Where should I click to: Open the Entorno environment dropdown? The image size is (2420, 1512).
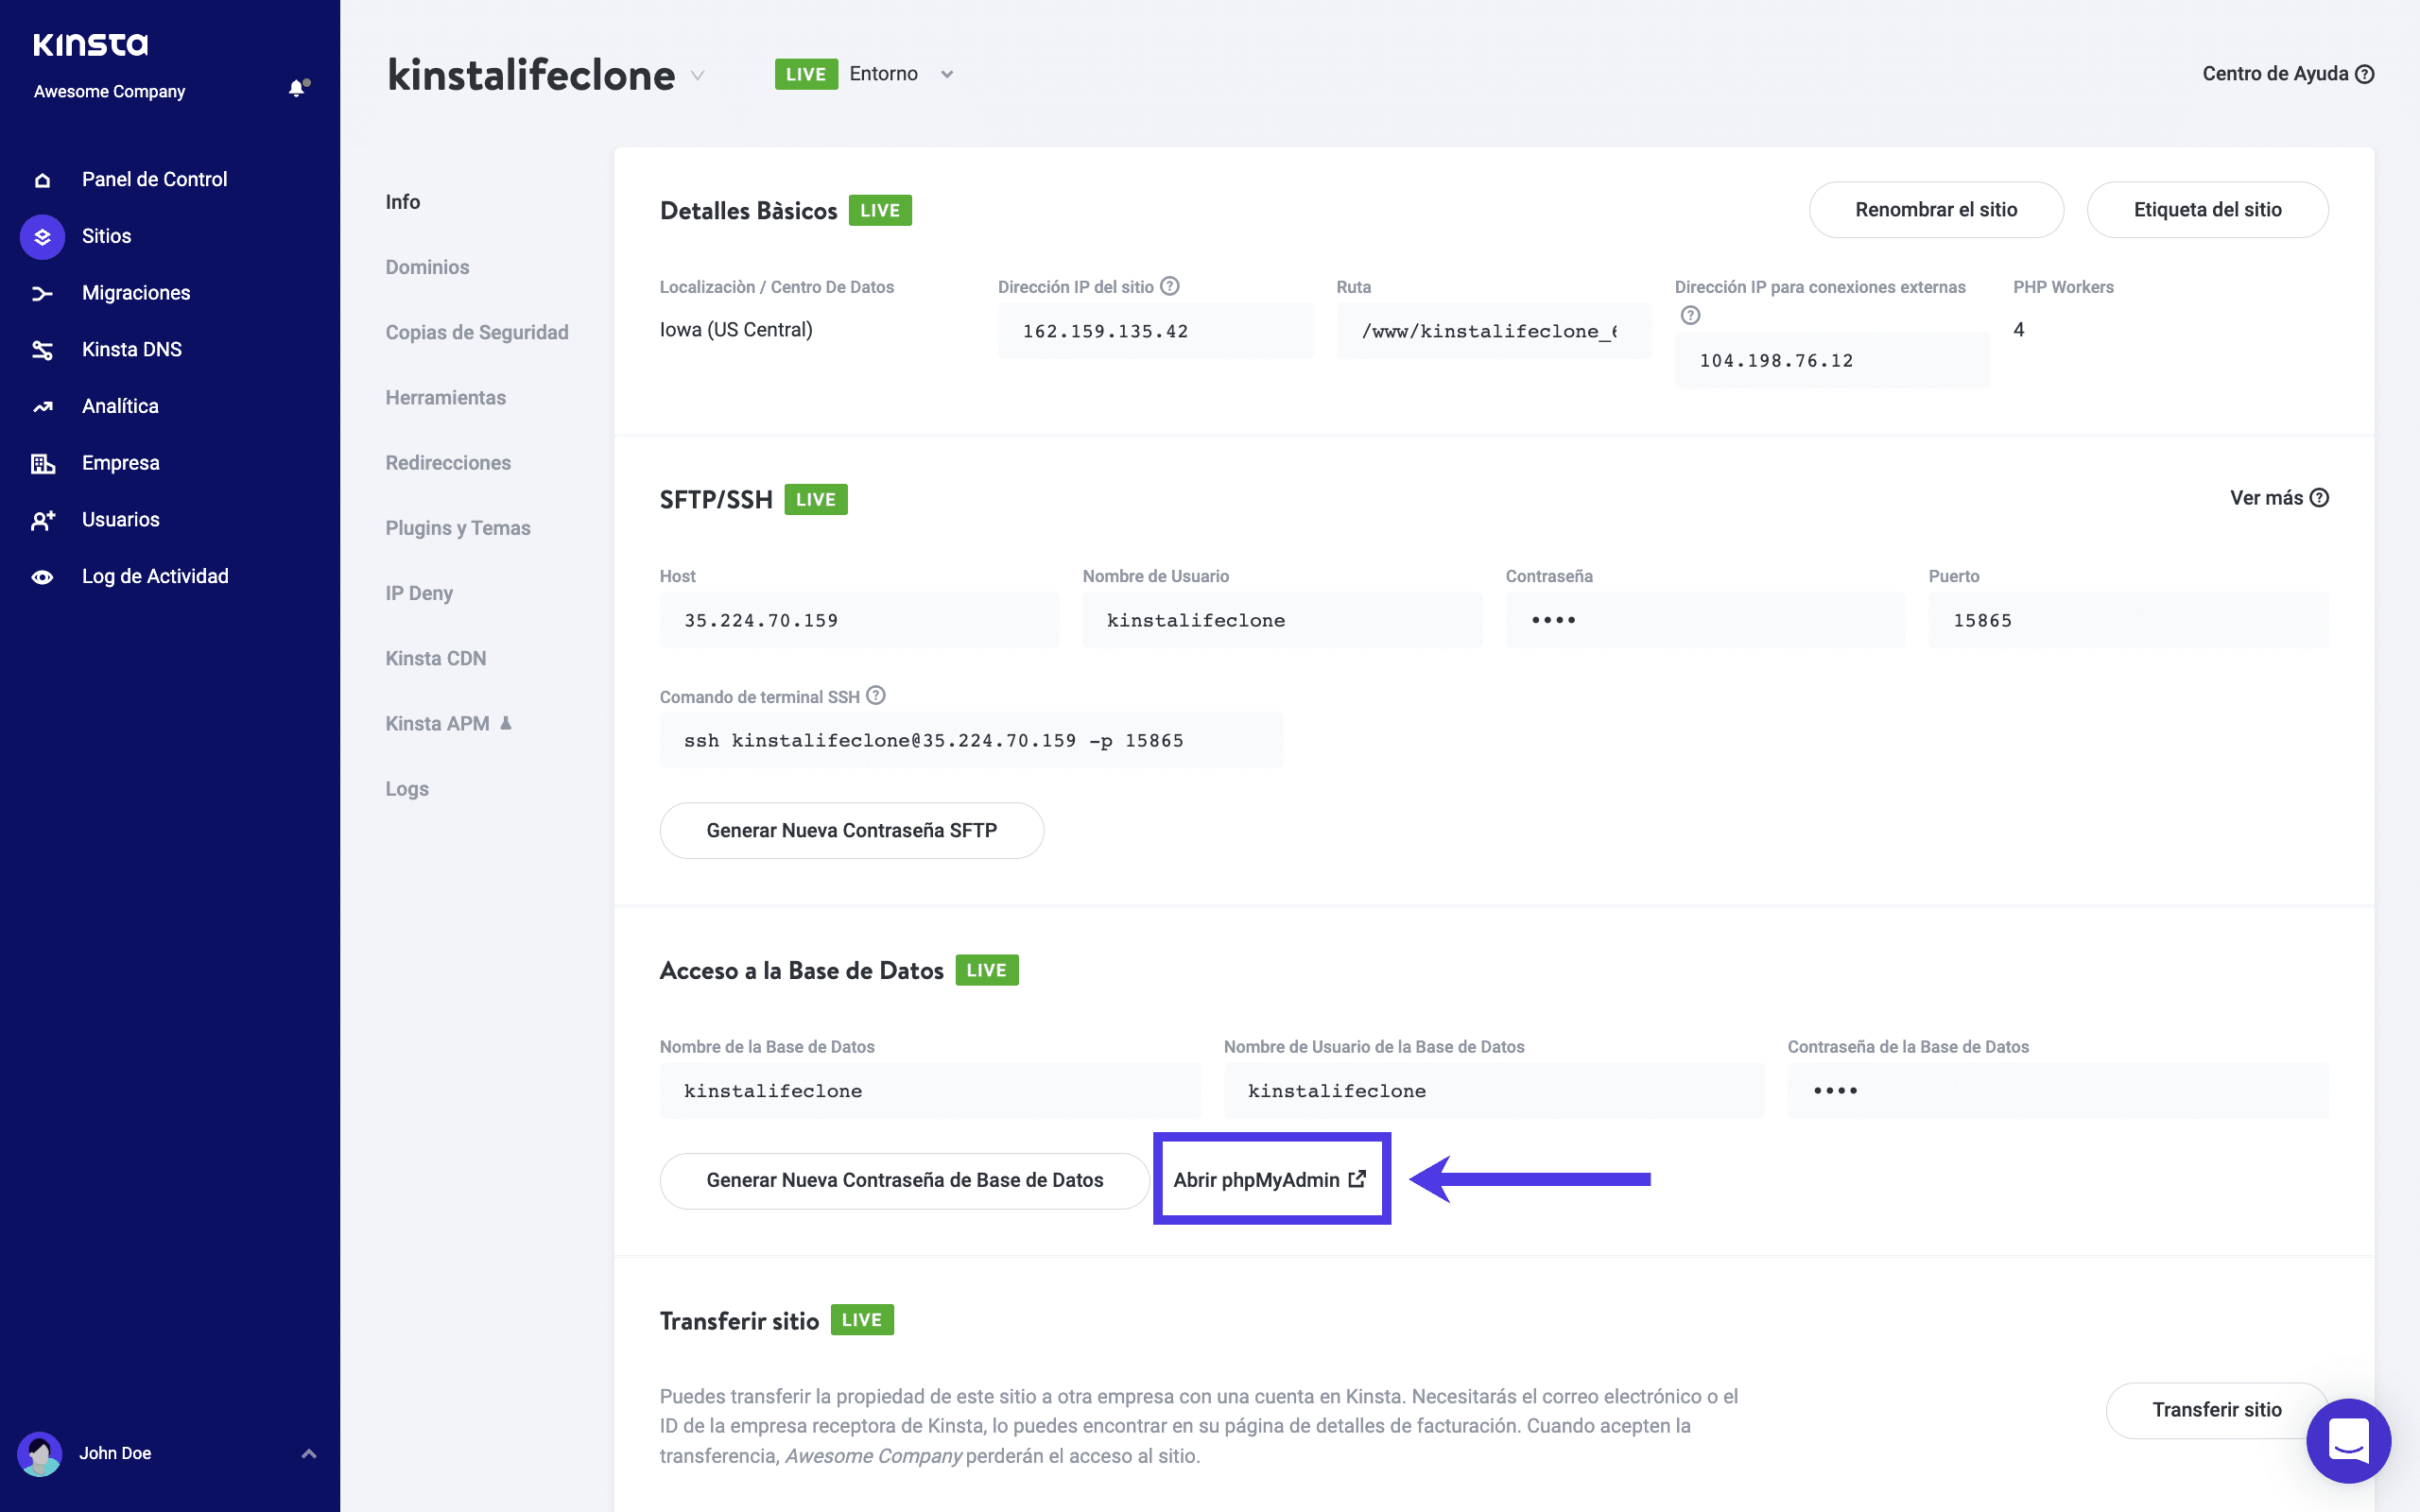(x=946, y=74)
